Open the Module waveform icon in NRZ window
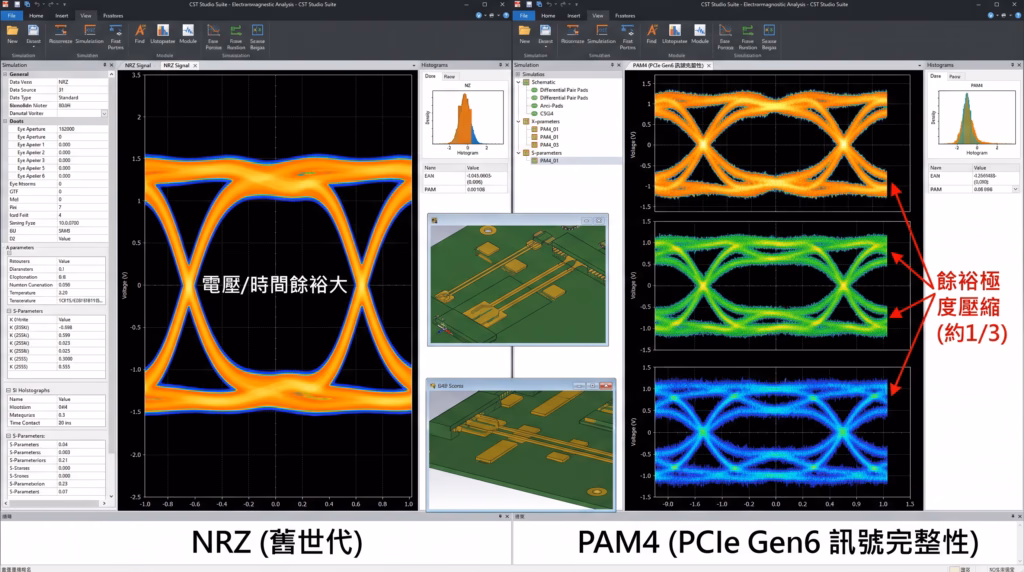 click(x=188, y=31)
